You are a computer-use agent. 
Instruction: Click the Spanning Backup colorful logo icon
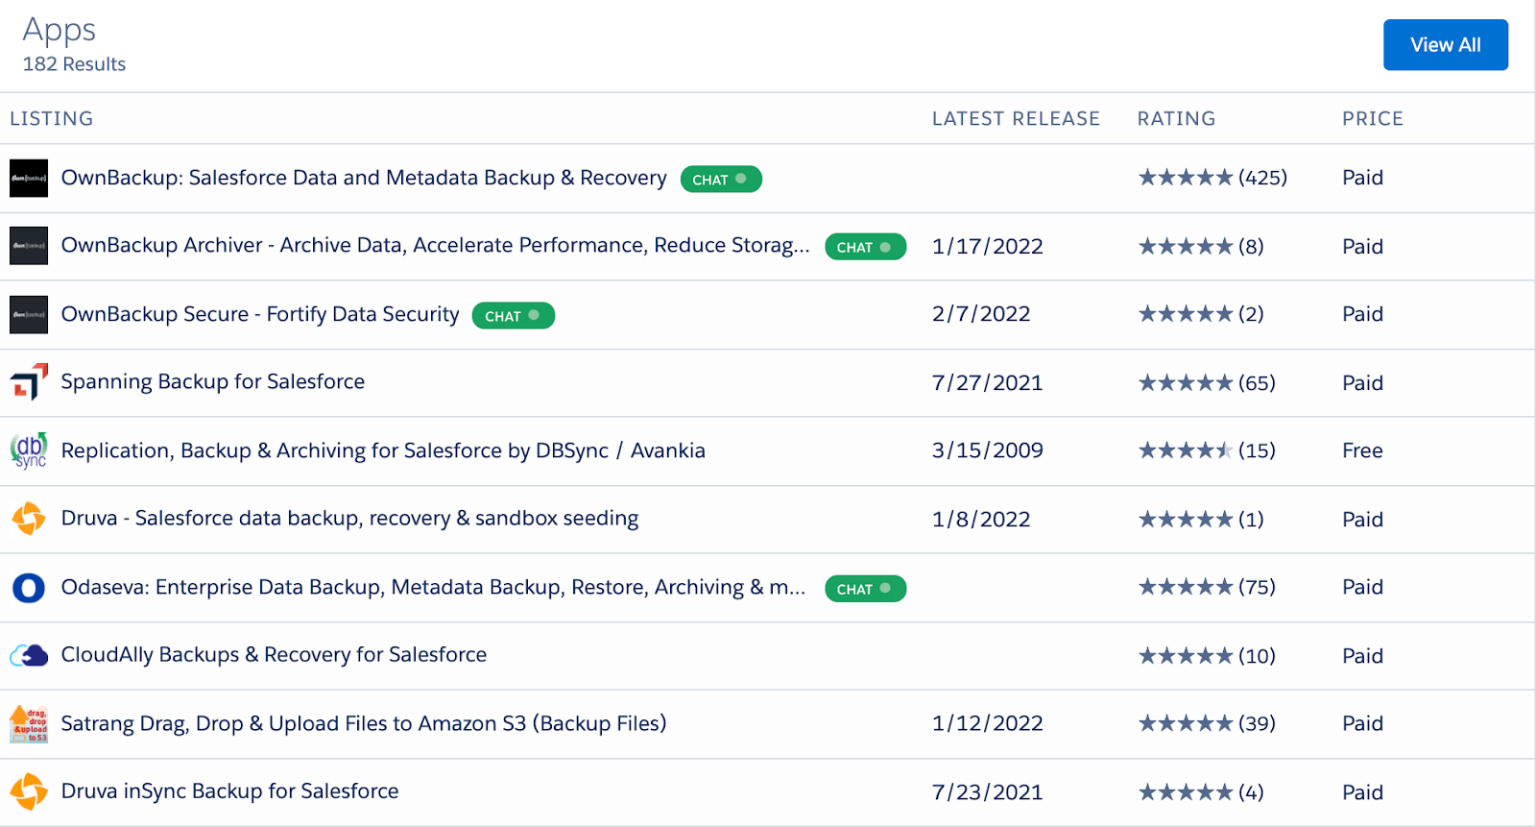click(28, 382)
